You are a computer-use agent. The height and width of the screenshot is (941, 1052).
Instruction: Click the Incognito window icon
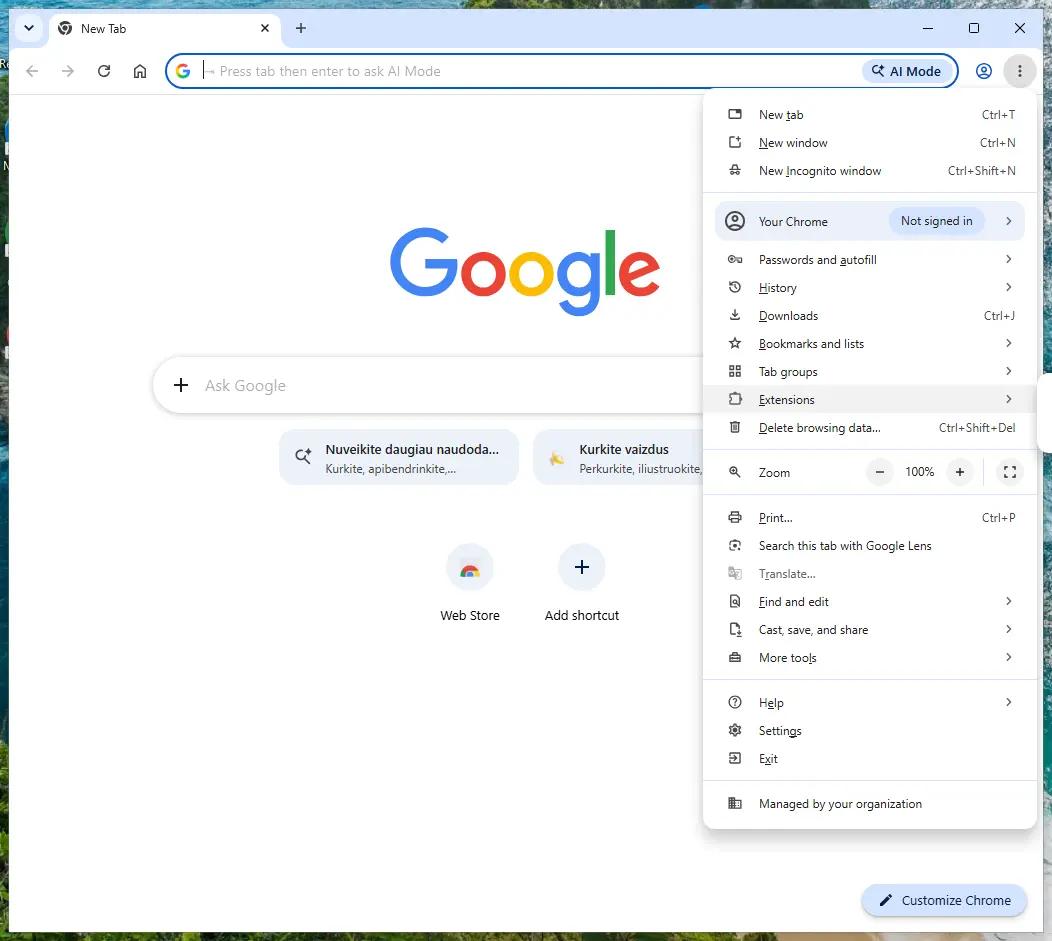pos(735,170)
